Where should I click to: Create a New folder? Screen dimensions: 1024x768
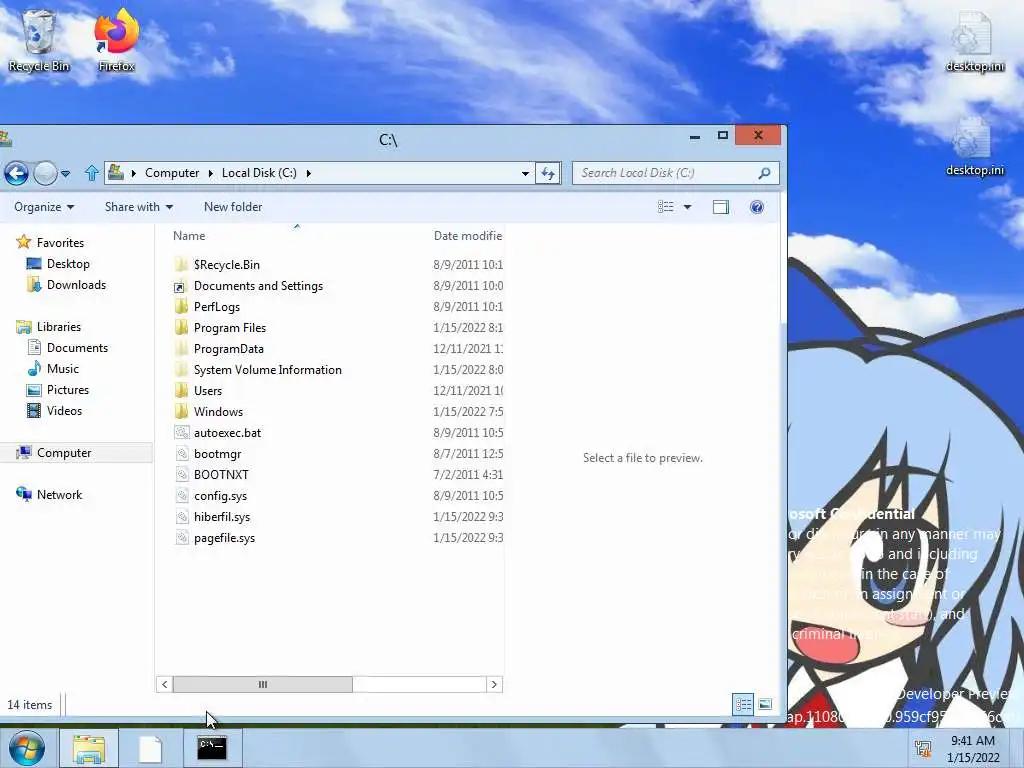[x=233, y=207]
